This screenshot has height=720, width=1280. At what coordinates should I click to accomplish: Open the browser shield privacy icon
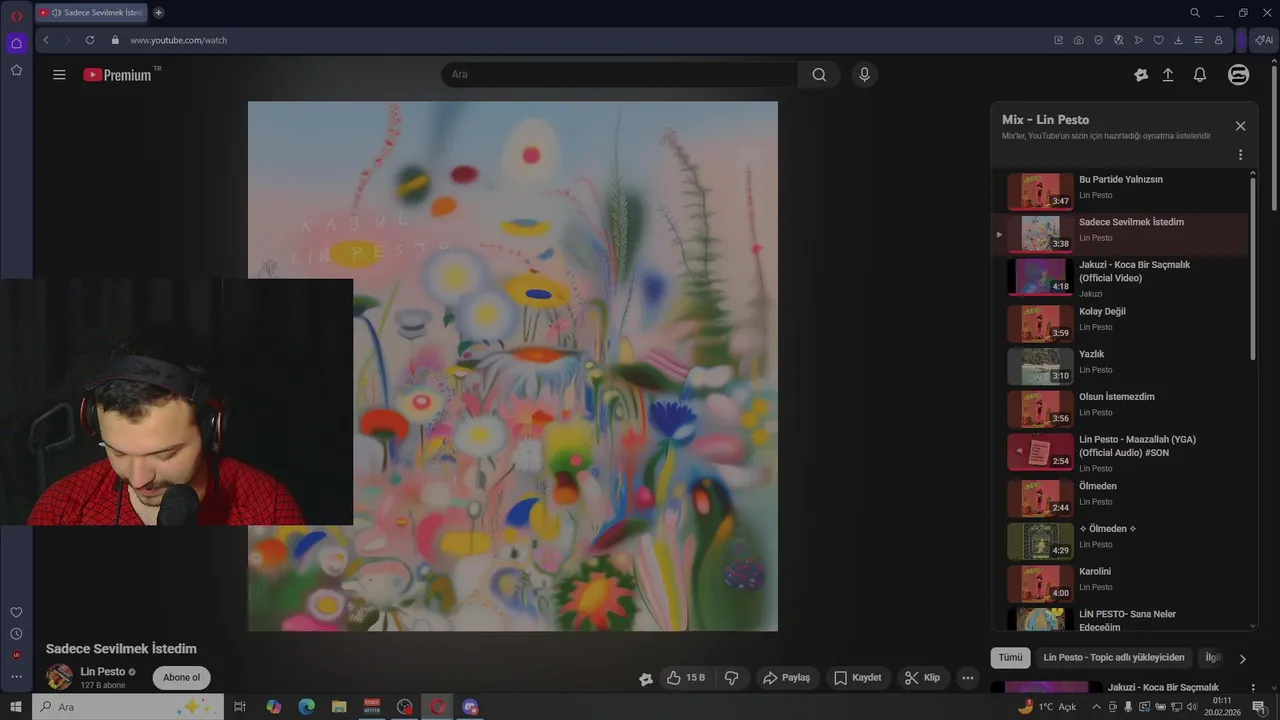pos(1098,40)
